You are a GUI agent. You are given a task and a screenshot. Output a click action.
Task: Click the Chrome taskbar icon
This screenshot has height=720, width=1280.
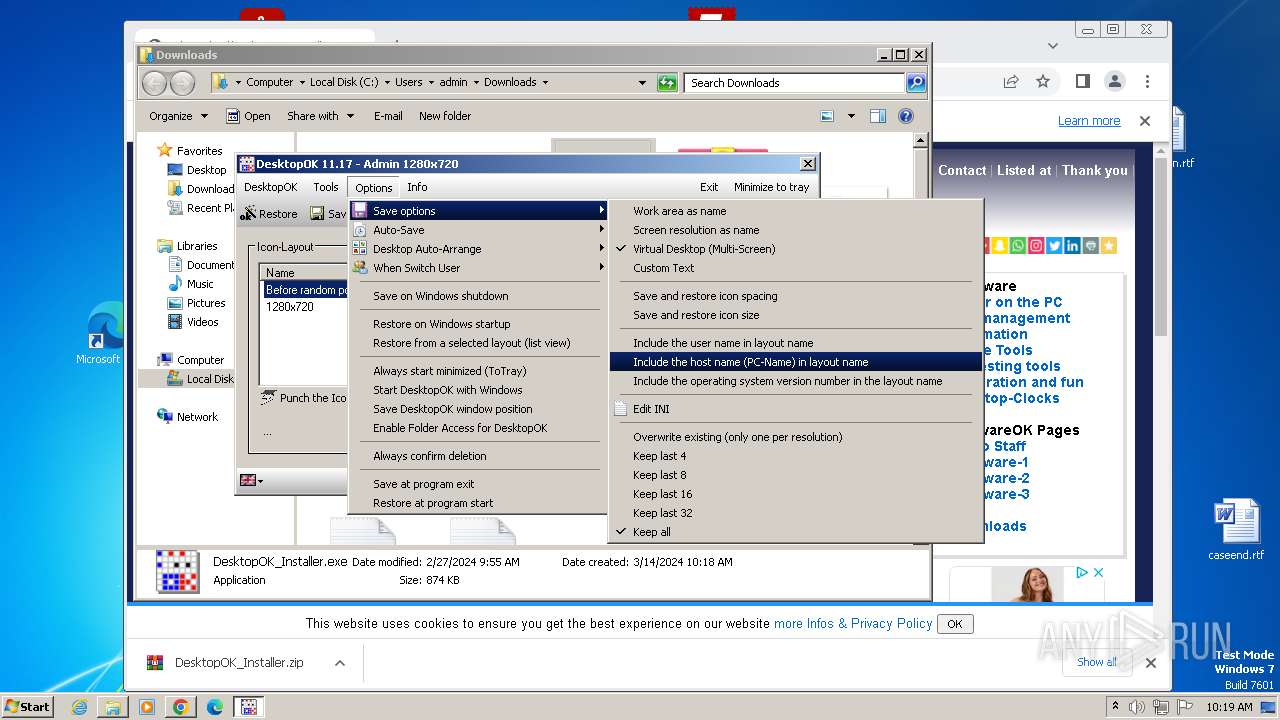click(x=180, y=707)
